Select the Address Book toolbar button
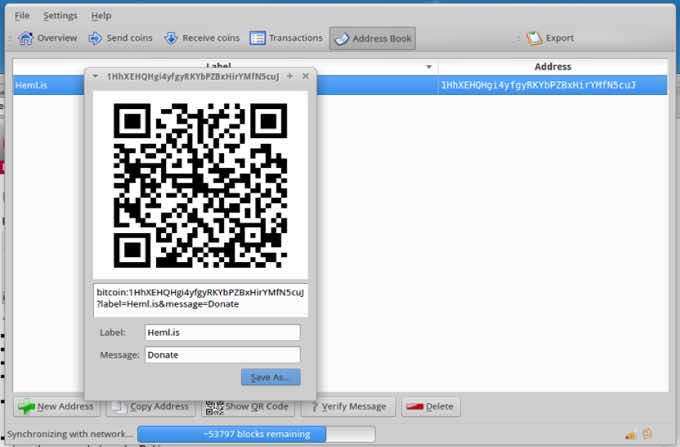This screenshot has width=680, height=447. (x=372, y=39)
